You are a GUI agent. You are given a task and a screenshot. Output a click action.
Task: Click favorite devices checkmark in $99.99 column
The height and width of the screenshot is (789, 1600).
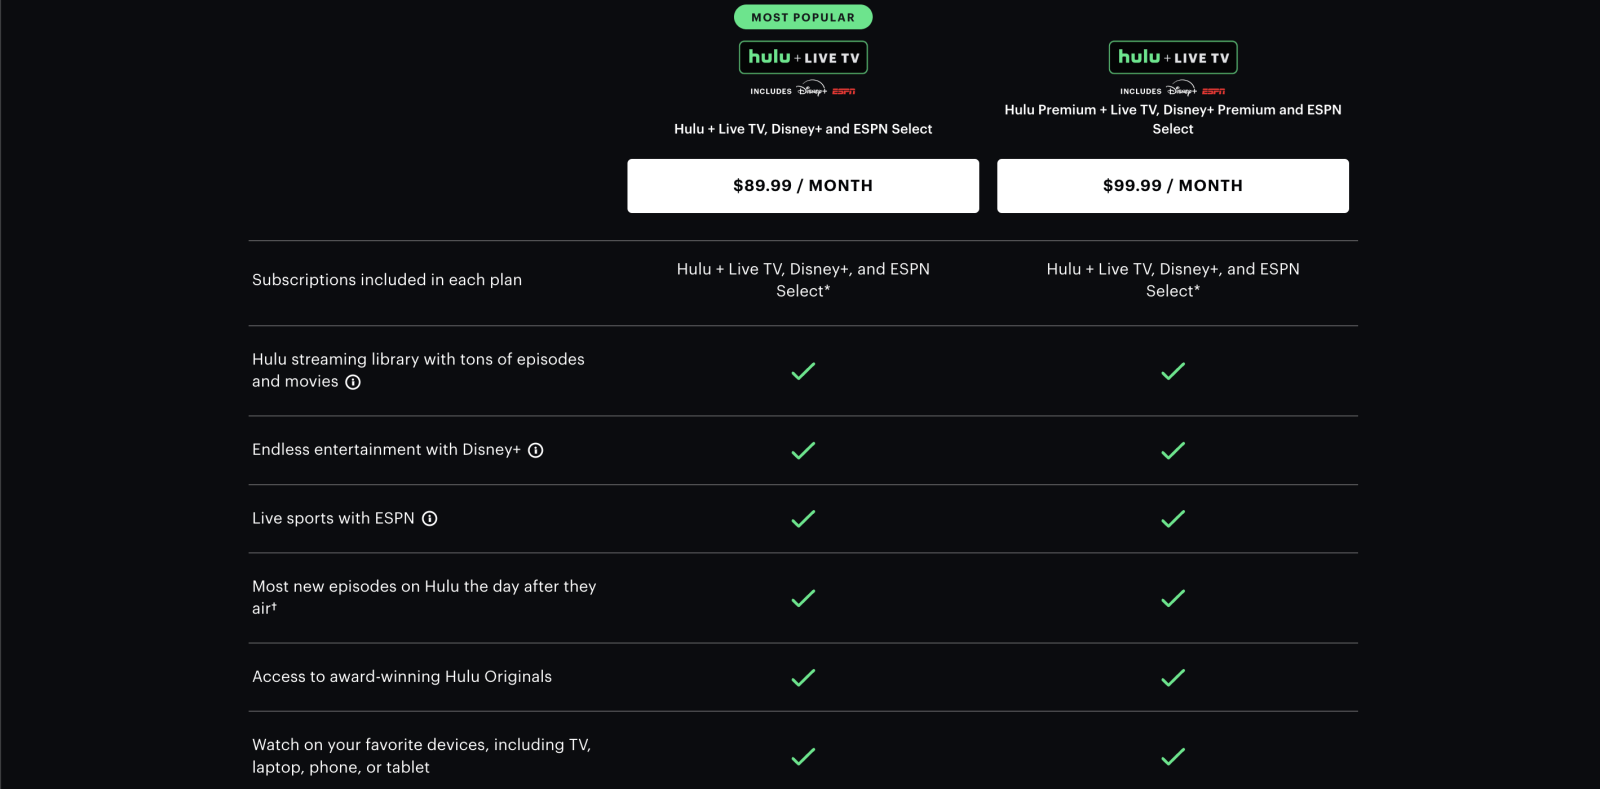(x=1173, y=756)
